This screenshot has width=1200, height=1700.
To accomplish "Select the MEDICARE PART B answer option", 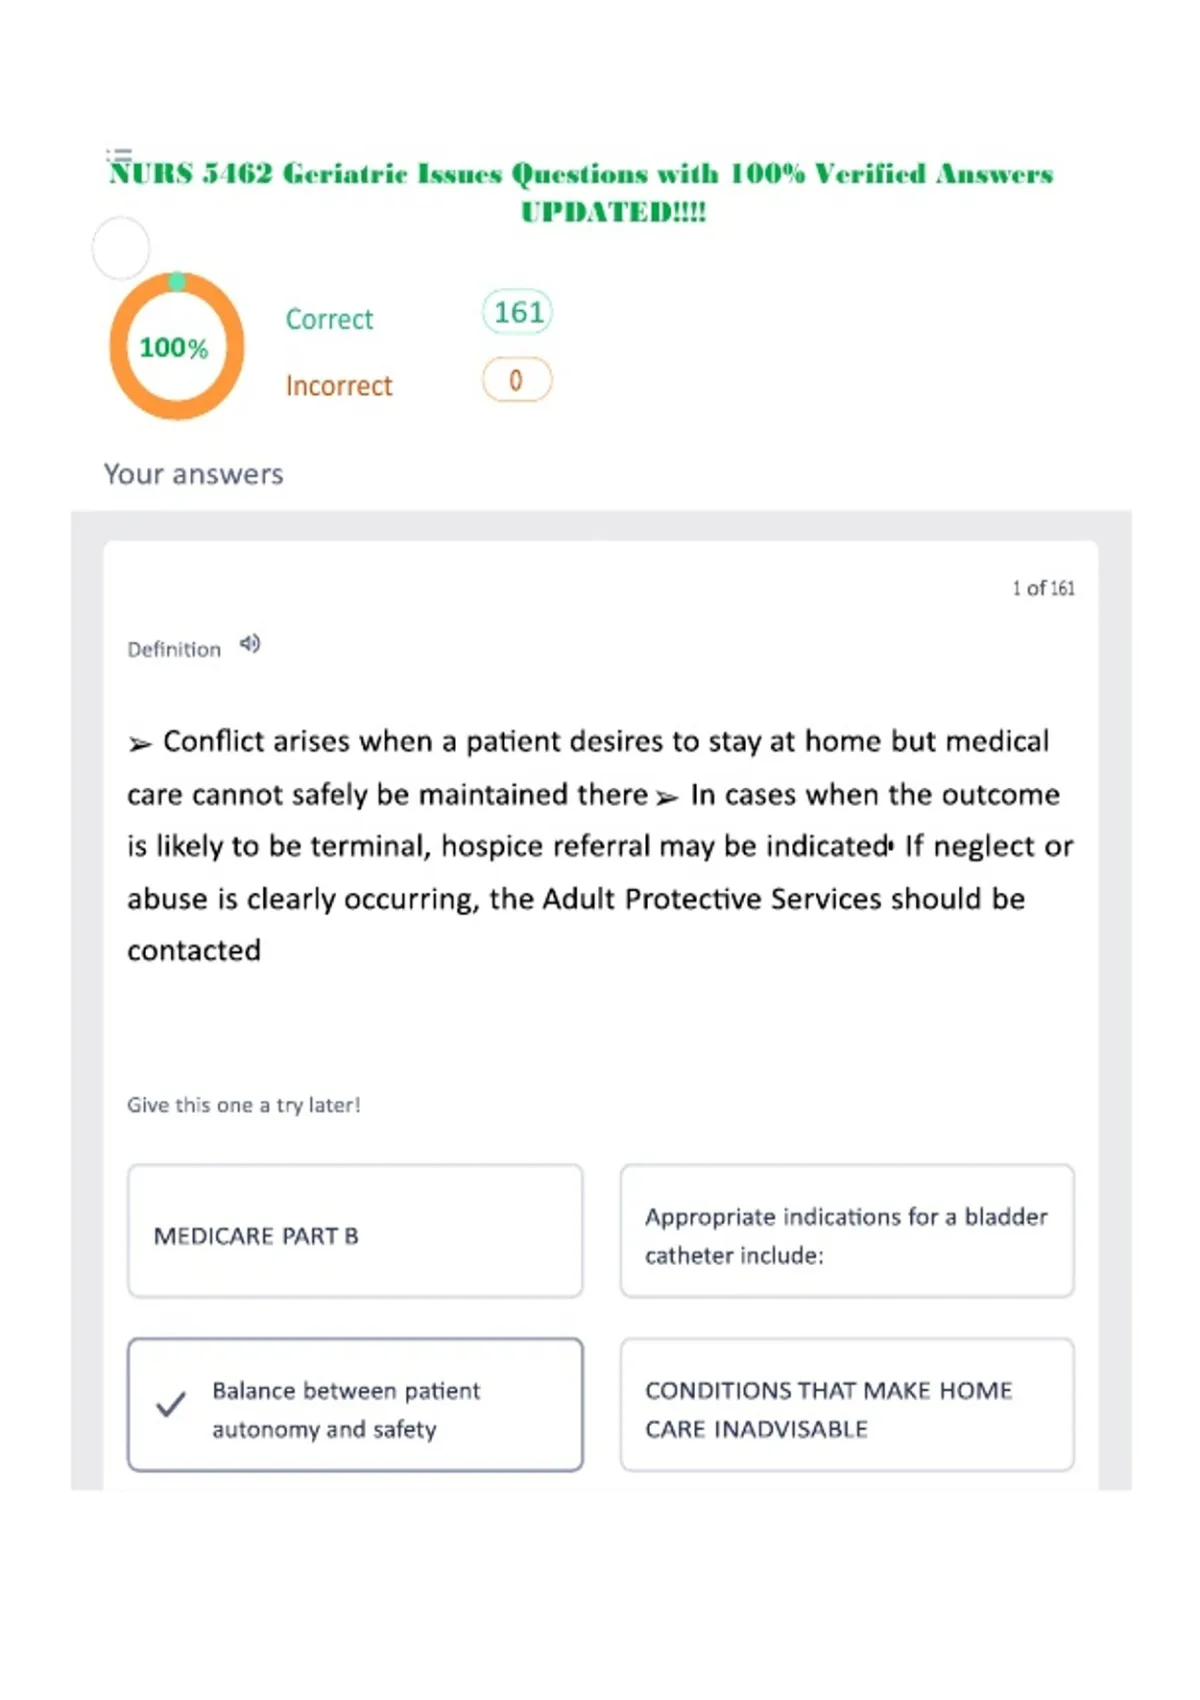I will tap(355, 1231).
